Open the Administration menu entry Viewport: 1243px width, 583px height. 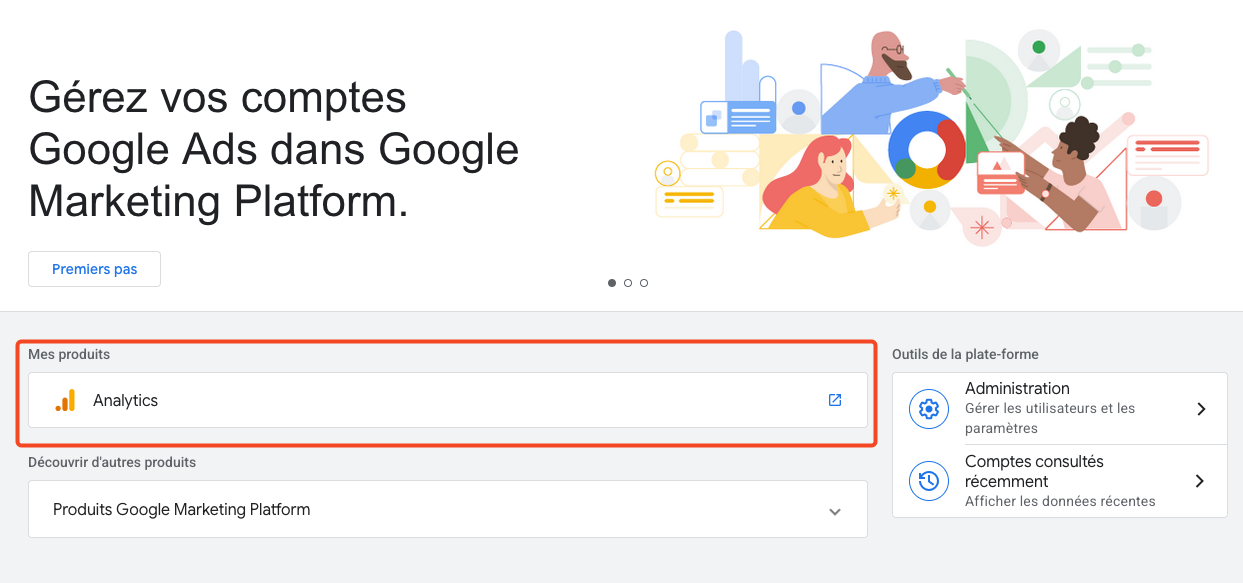(1017, 388)
